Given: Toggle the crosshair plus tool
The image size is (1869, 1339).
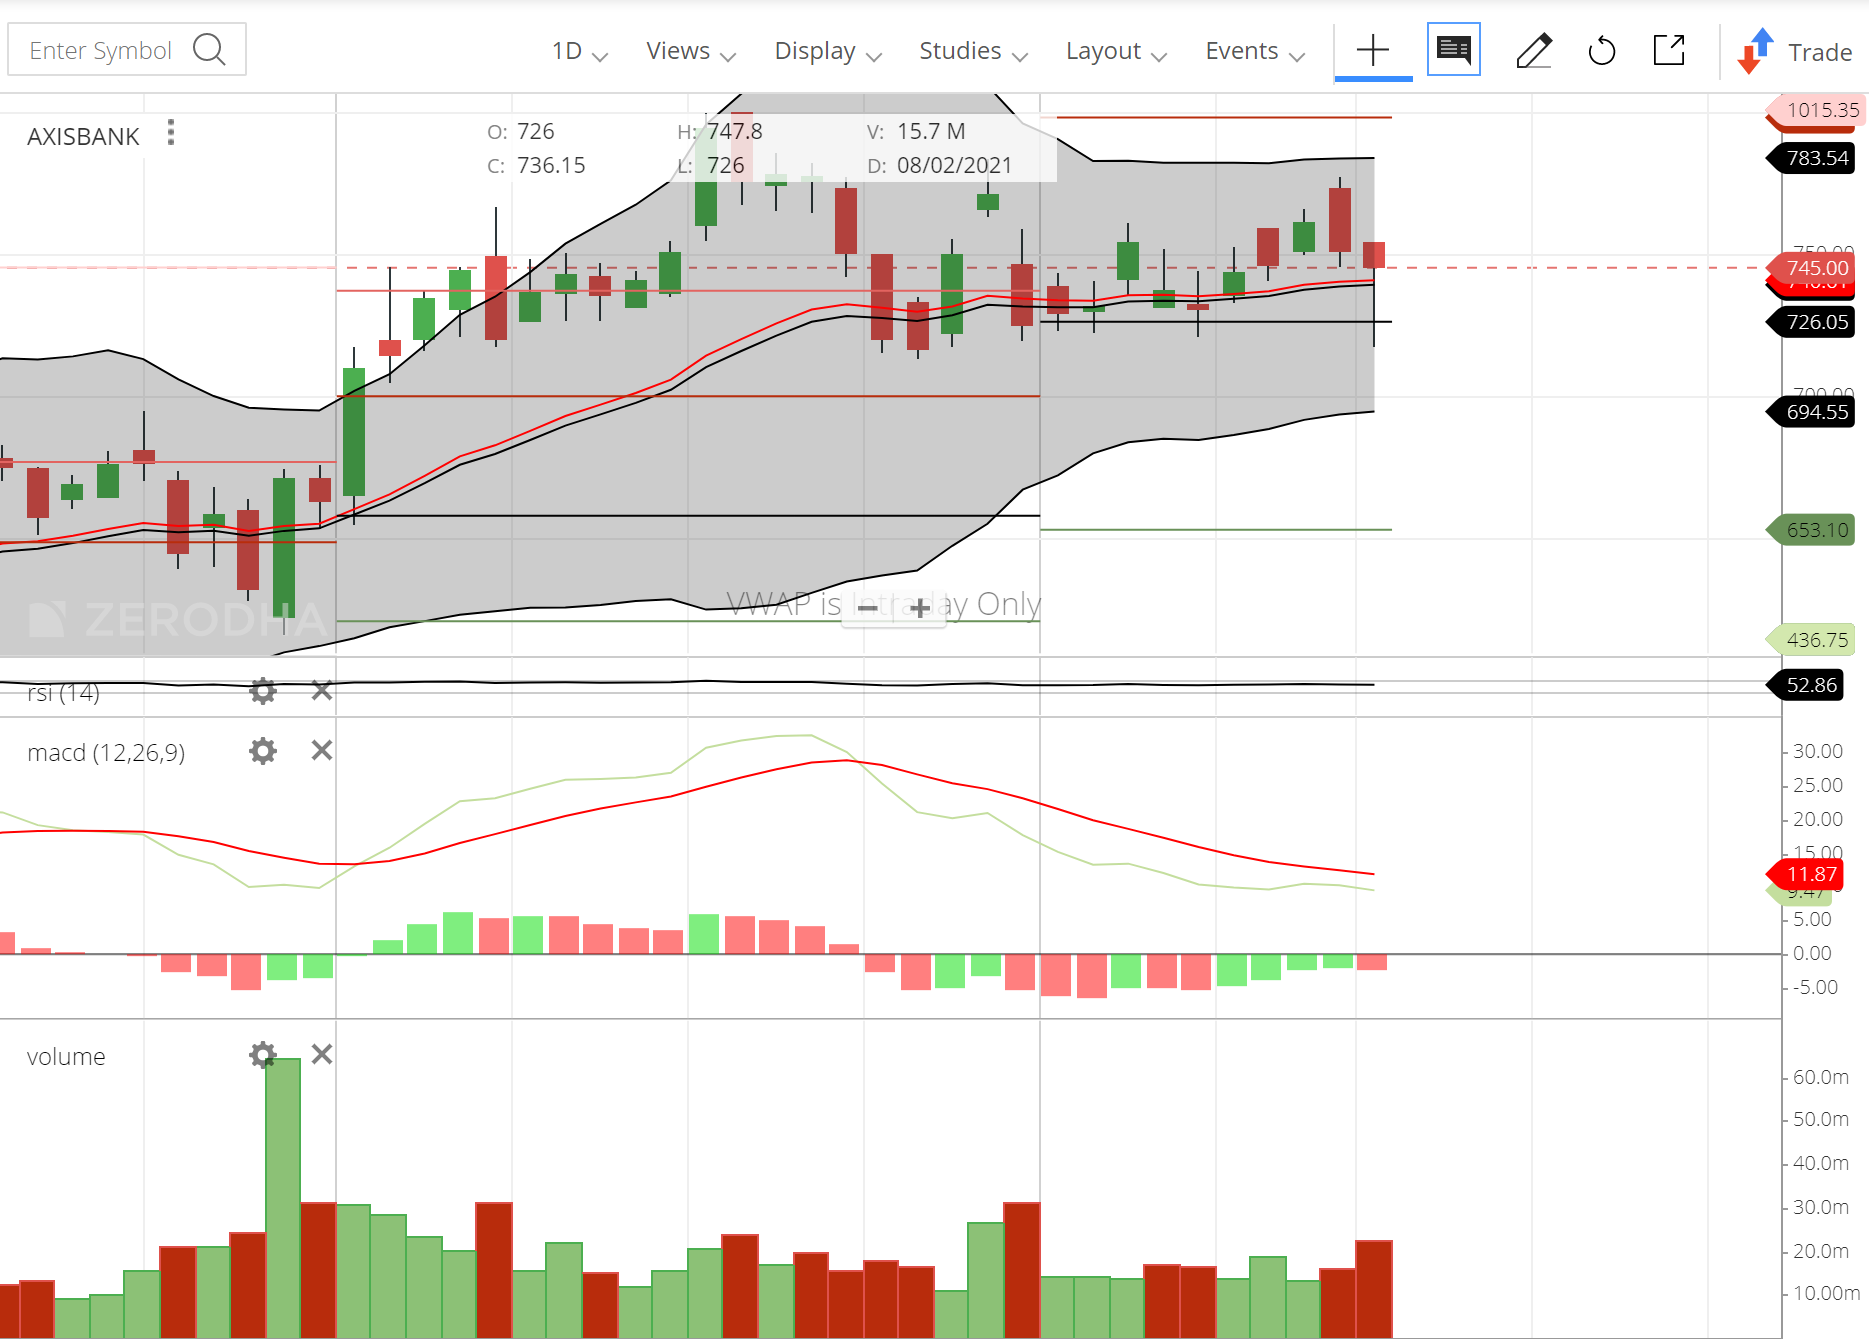Looking at the screenshot, I should (1373, 50).
